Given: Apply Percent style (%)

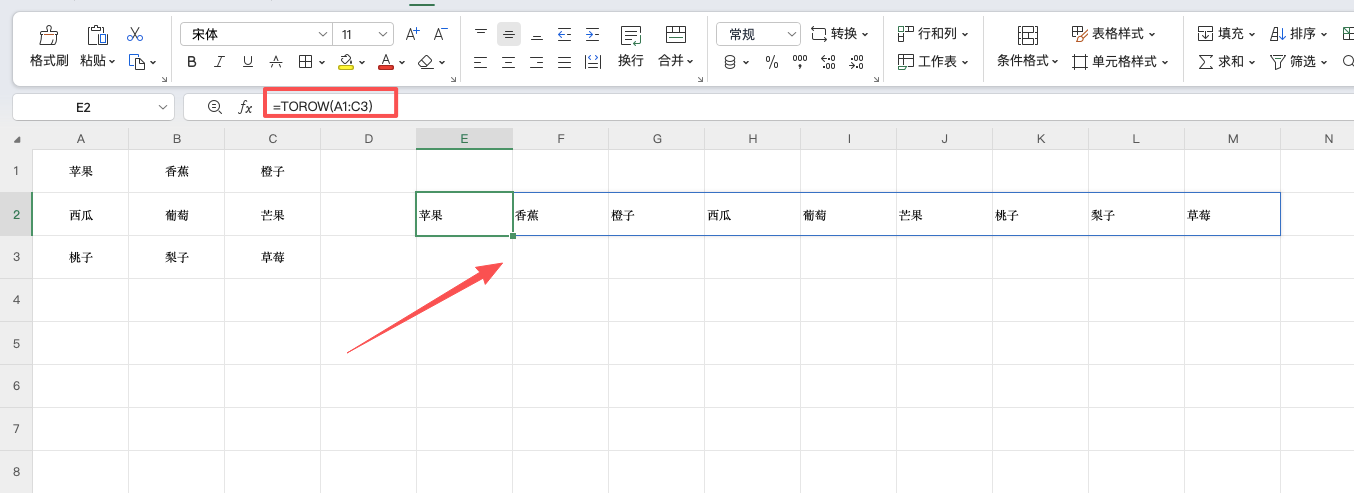Looking at the screenshot, I should 772,62.
